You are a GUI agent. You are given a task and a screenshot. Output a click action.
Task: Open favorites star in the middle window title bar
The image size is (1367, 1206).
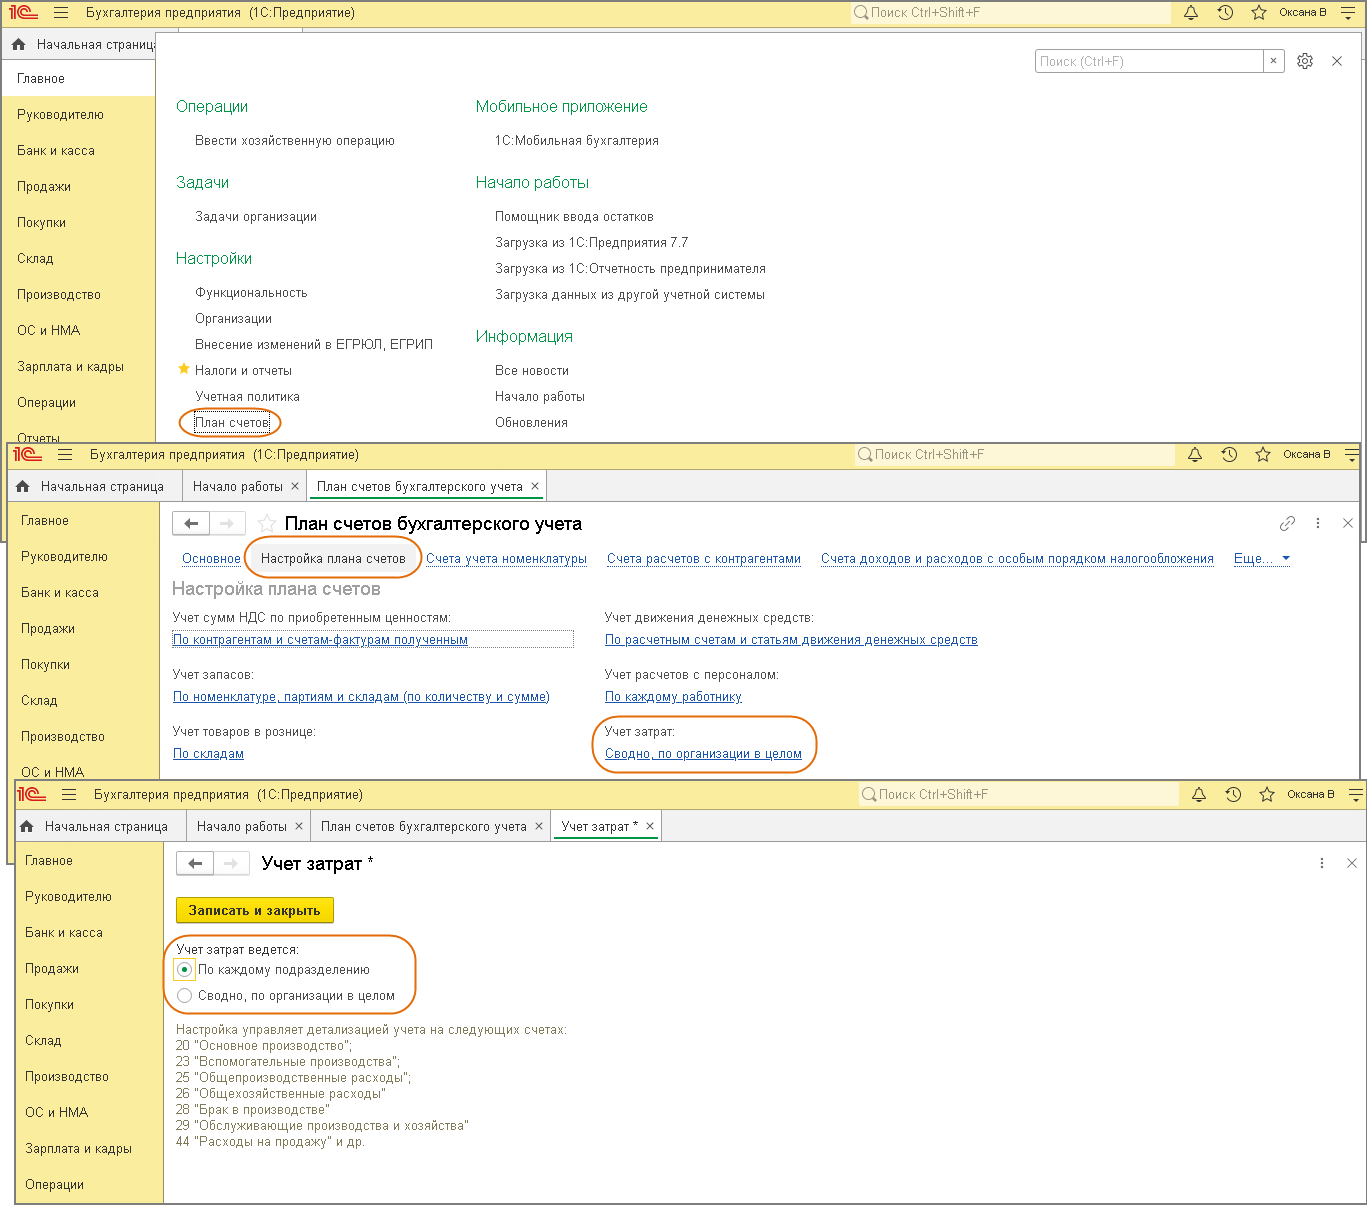(1263, 455)
